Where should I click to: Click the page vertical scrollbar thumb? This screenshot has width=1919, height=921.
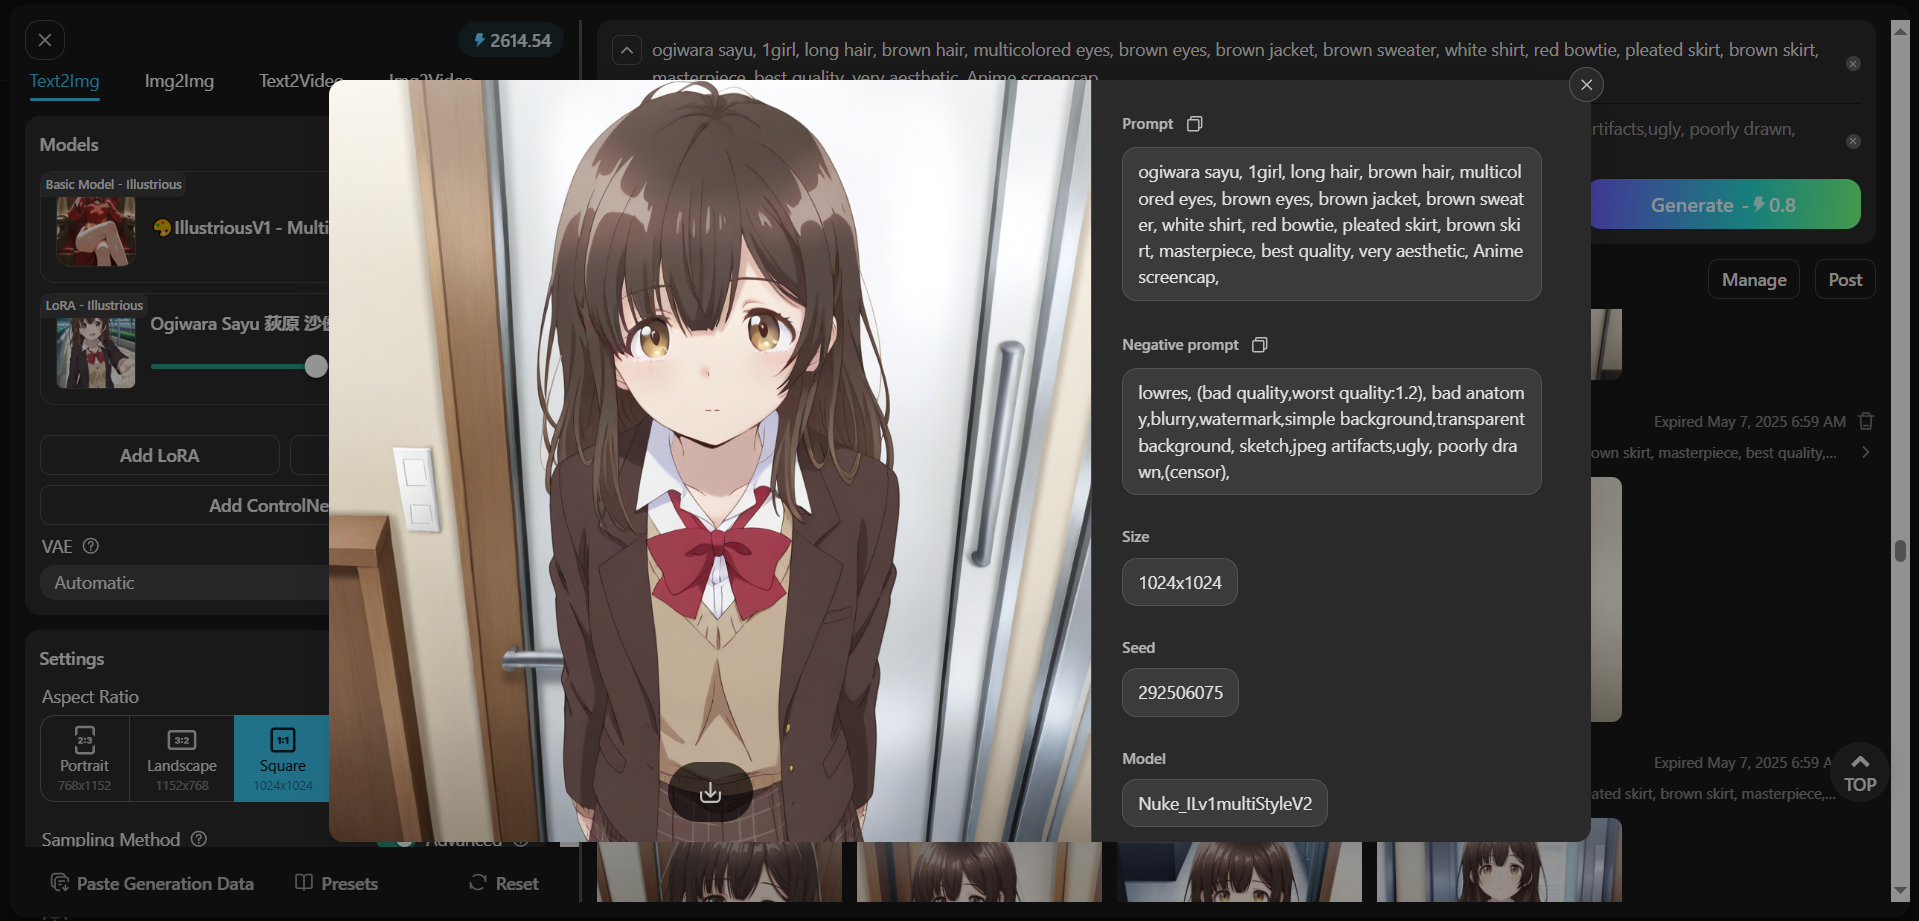pos(1900,551)
